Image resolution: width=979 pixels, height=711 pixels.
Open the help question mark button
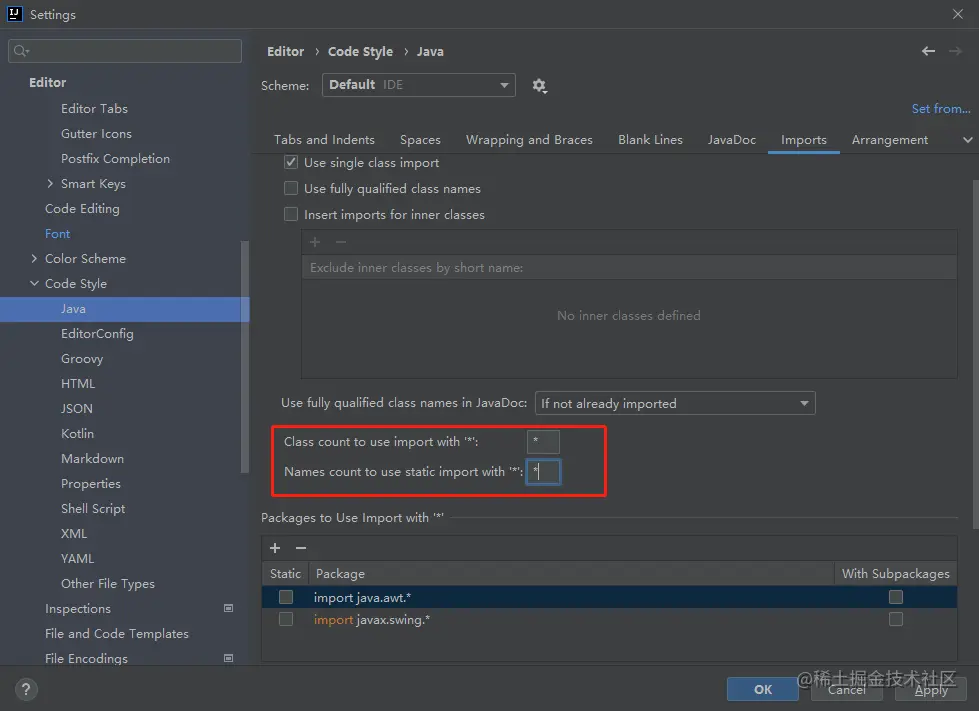coord(26,689)
